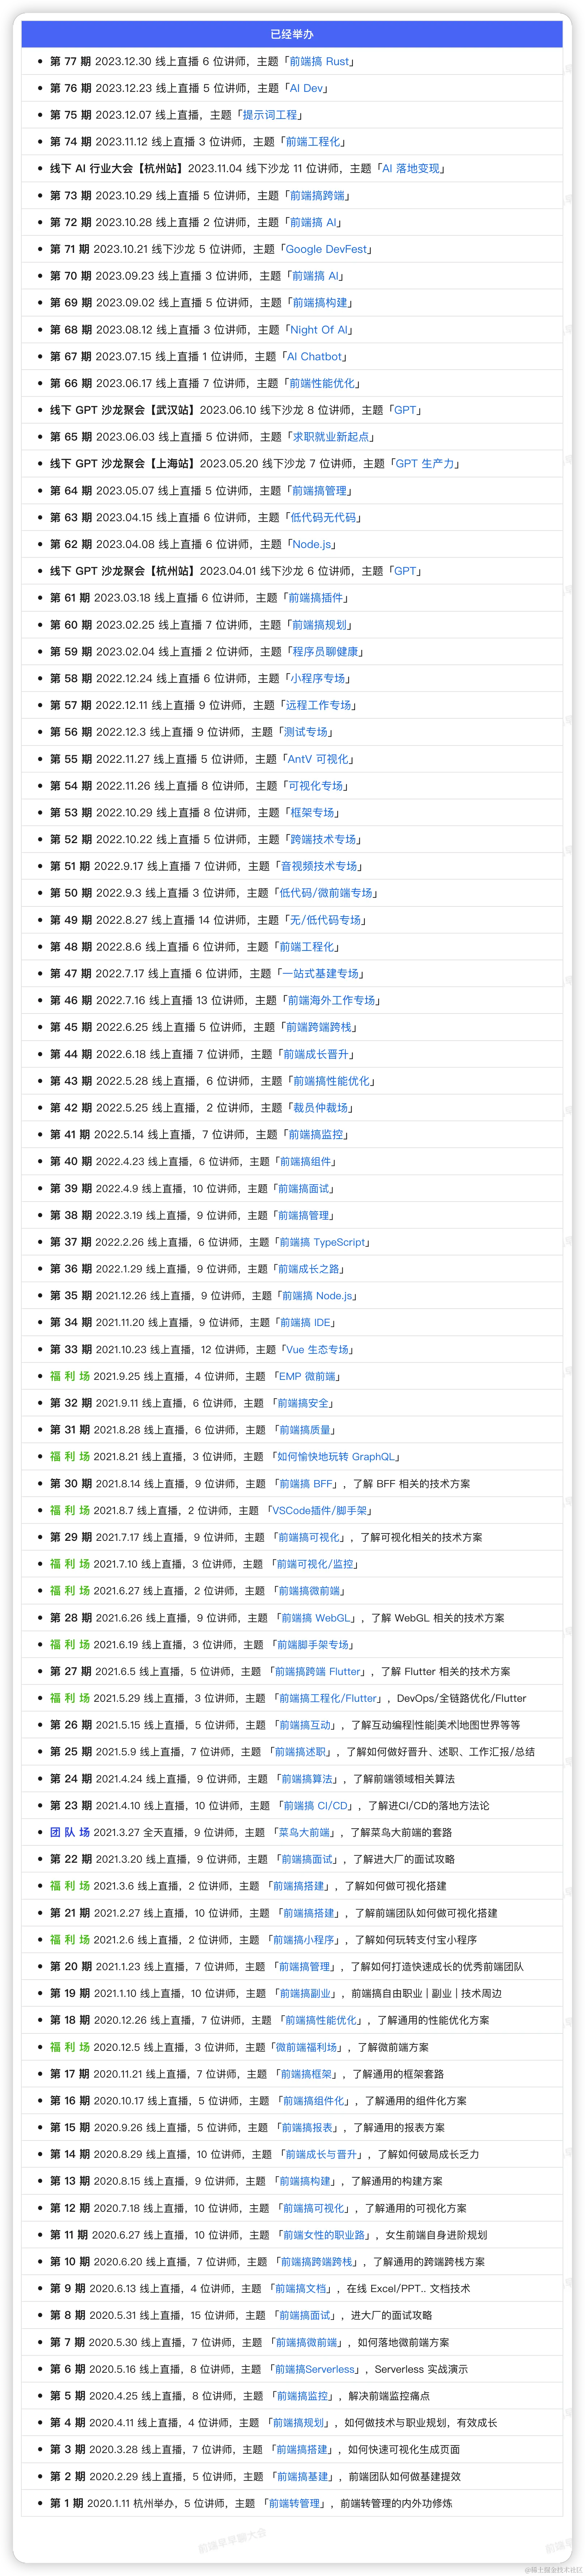Open the 小程序专场 link

(x=318, y=678)
